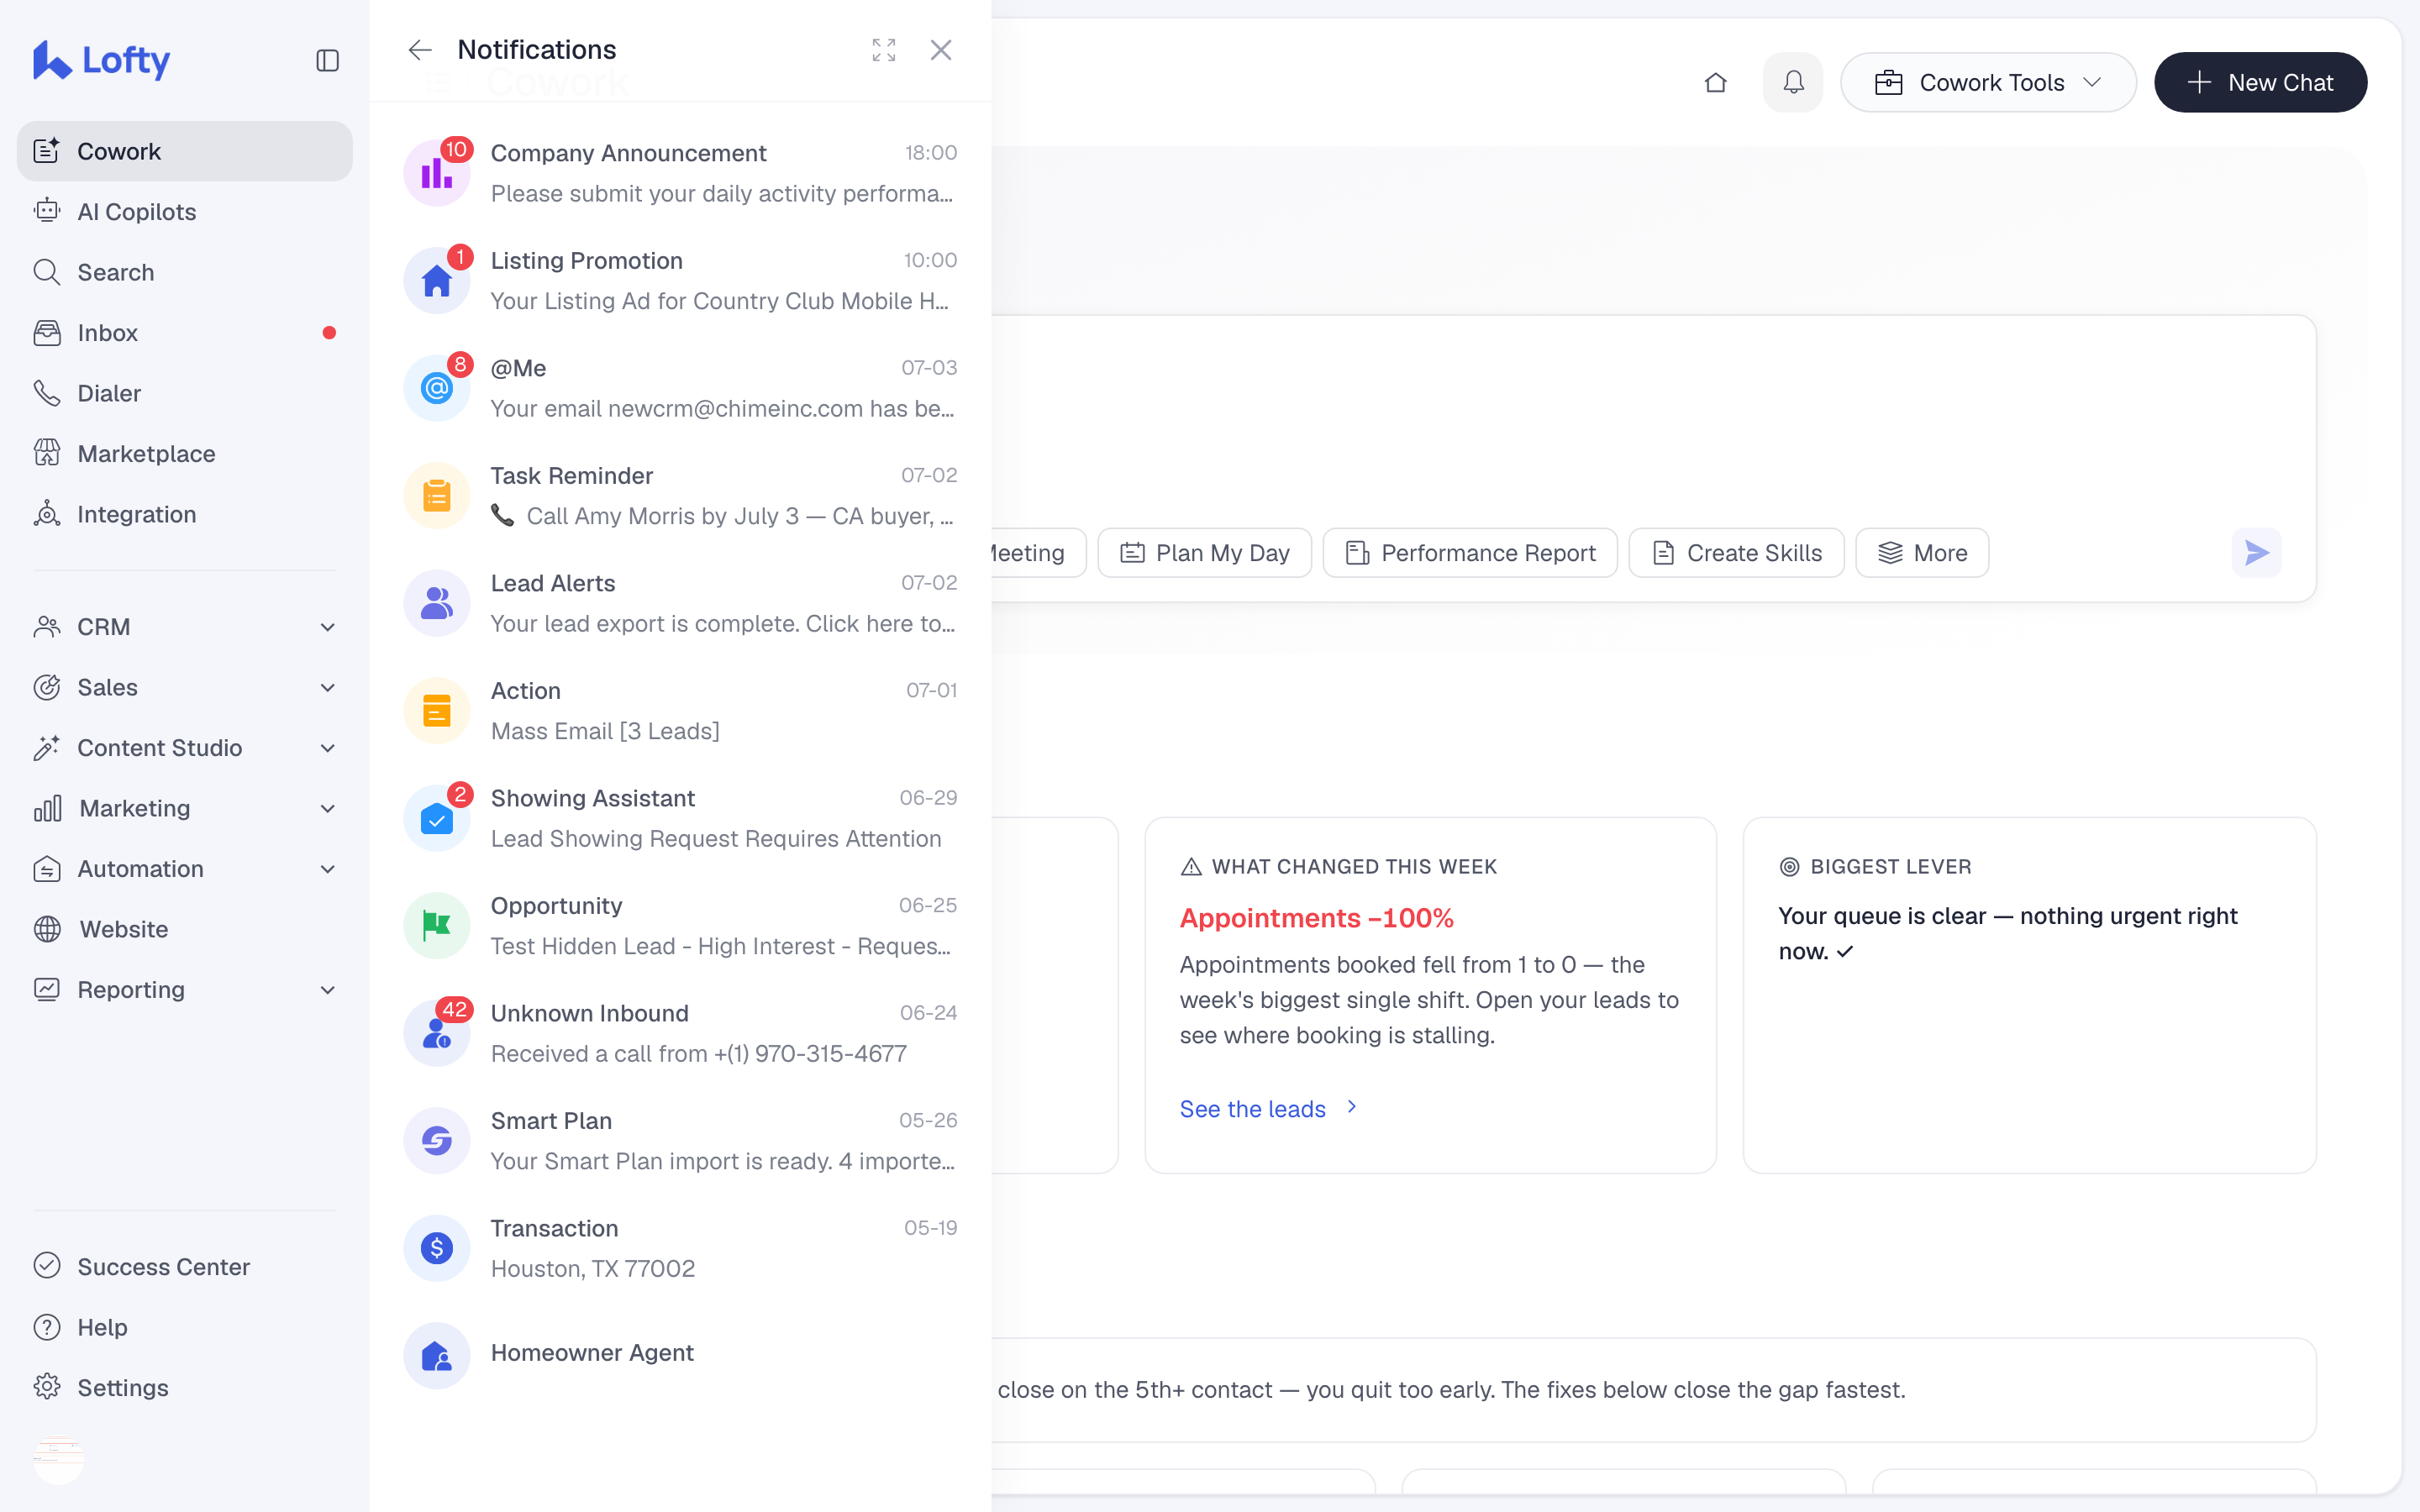Select the Performance Report shortcut
Image resolution: width=2420 pixels, height=1512 pixels.
(1470, 553)
